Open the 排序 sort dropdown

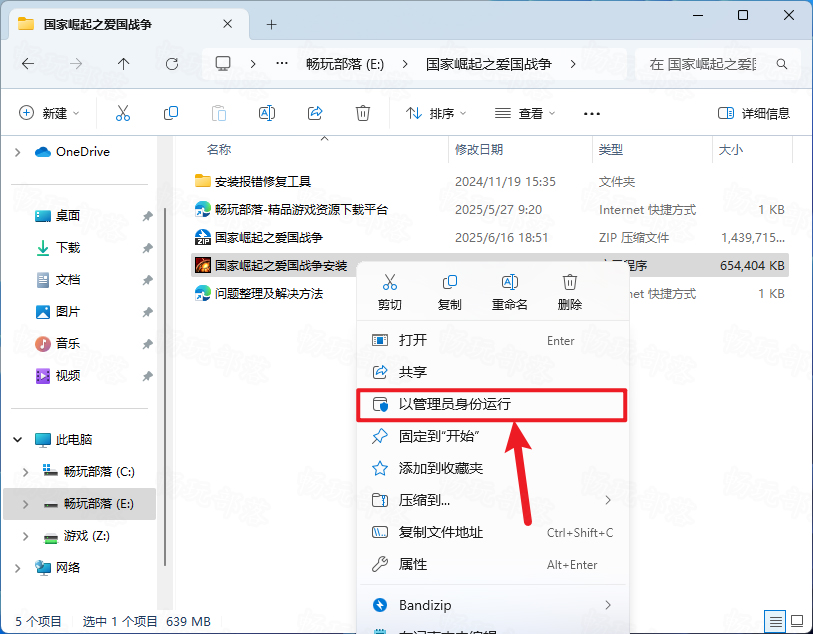point(436,113)
